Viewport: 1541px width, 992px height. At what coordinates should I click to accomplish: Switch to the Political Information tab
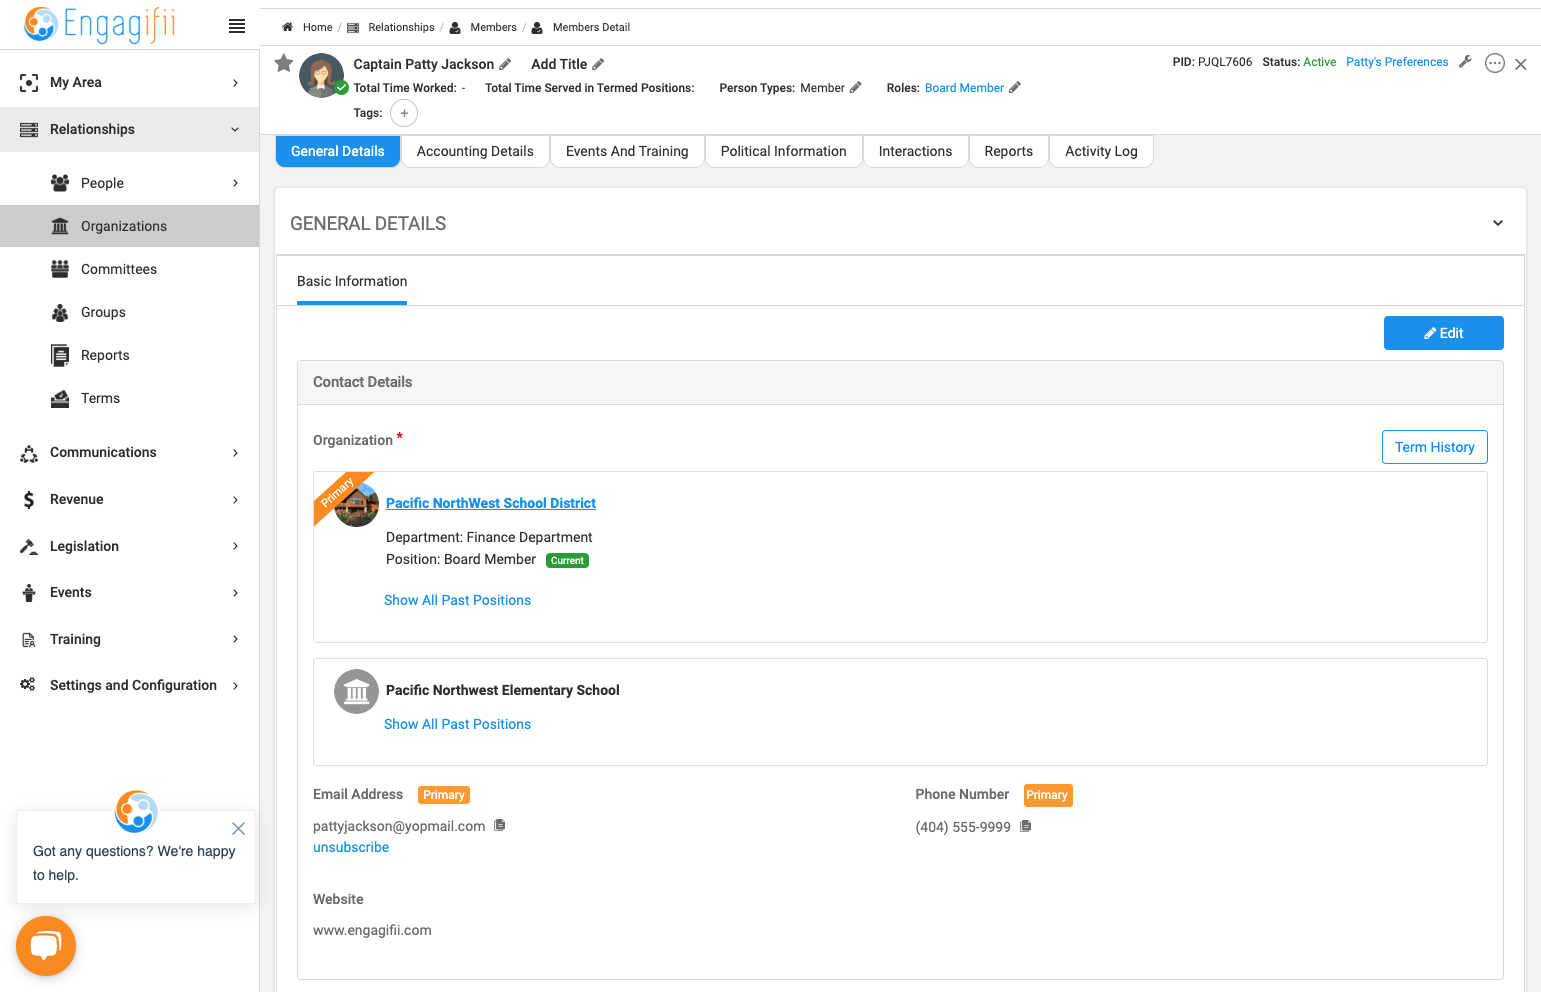(784, 151)
